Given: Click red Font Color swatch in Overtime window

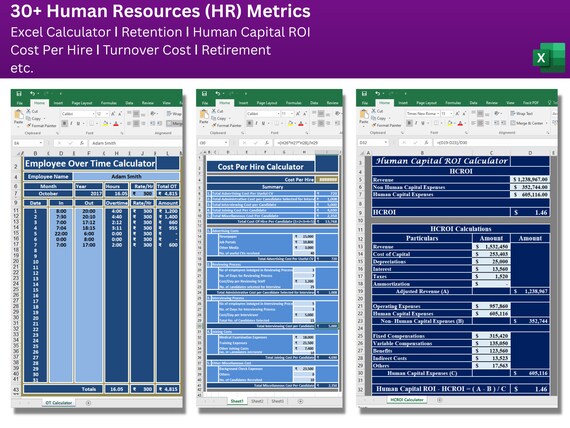Looking at the screenshot, I should (116, 124).
